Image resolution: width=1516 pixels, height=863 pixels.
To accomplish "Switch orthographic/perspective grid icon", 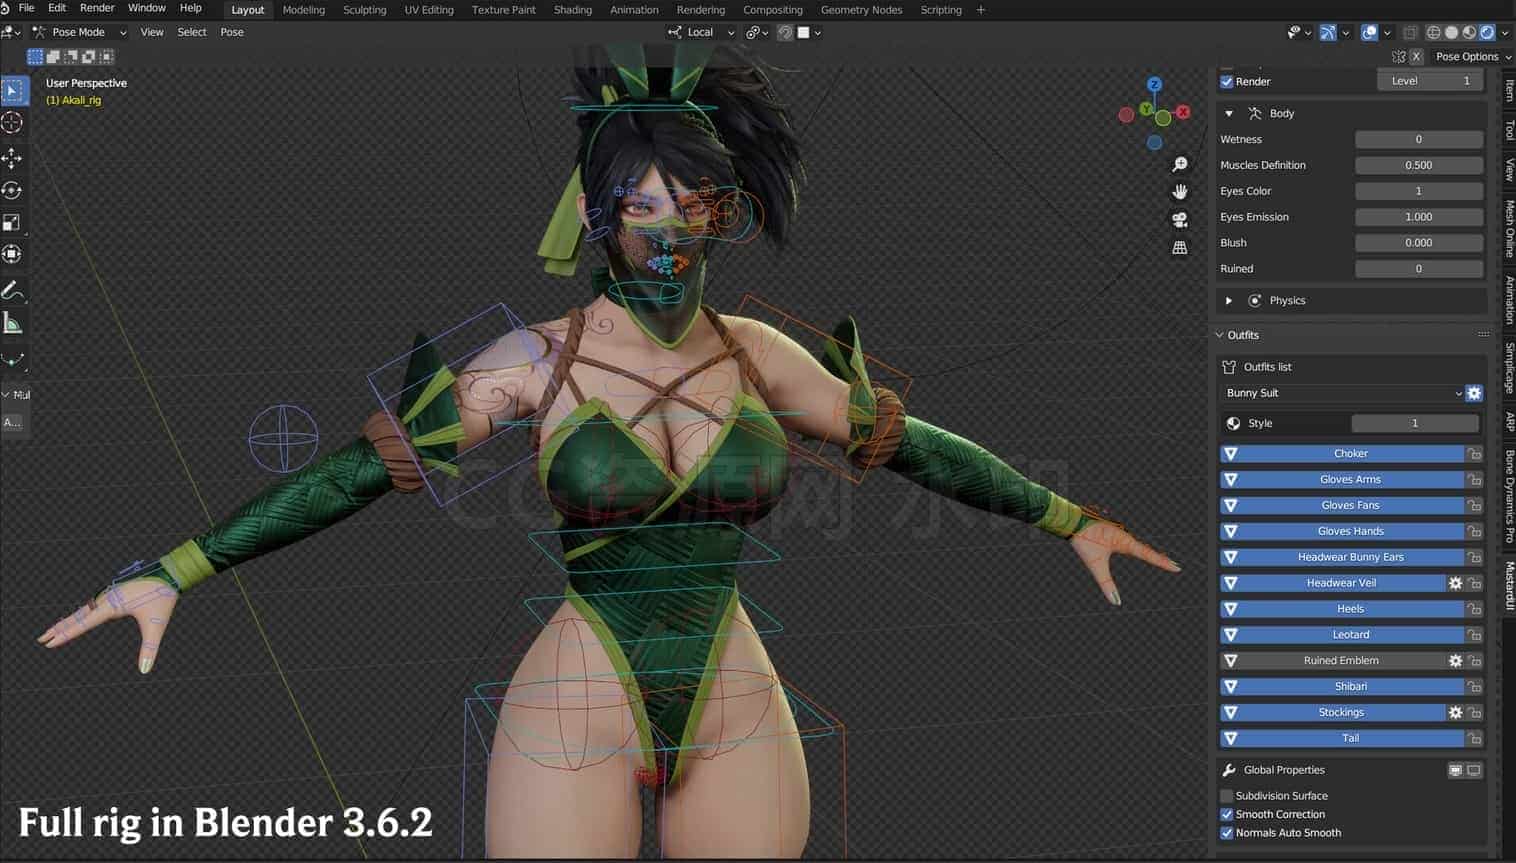I will tap(1180, 248).
